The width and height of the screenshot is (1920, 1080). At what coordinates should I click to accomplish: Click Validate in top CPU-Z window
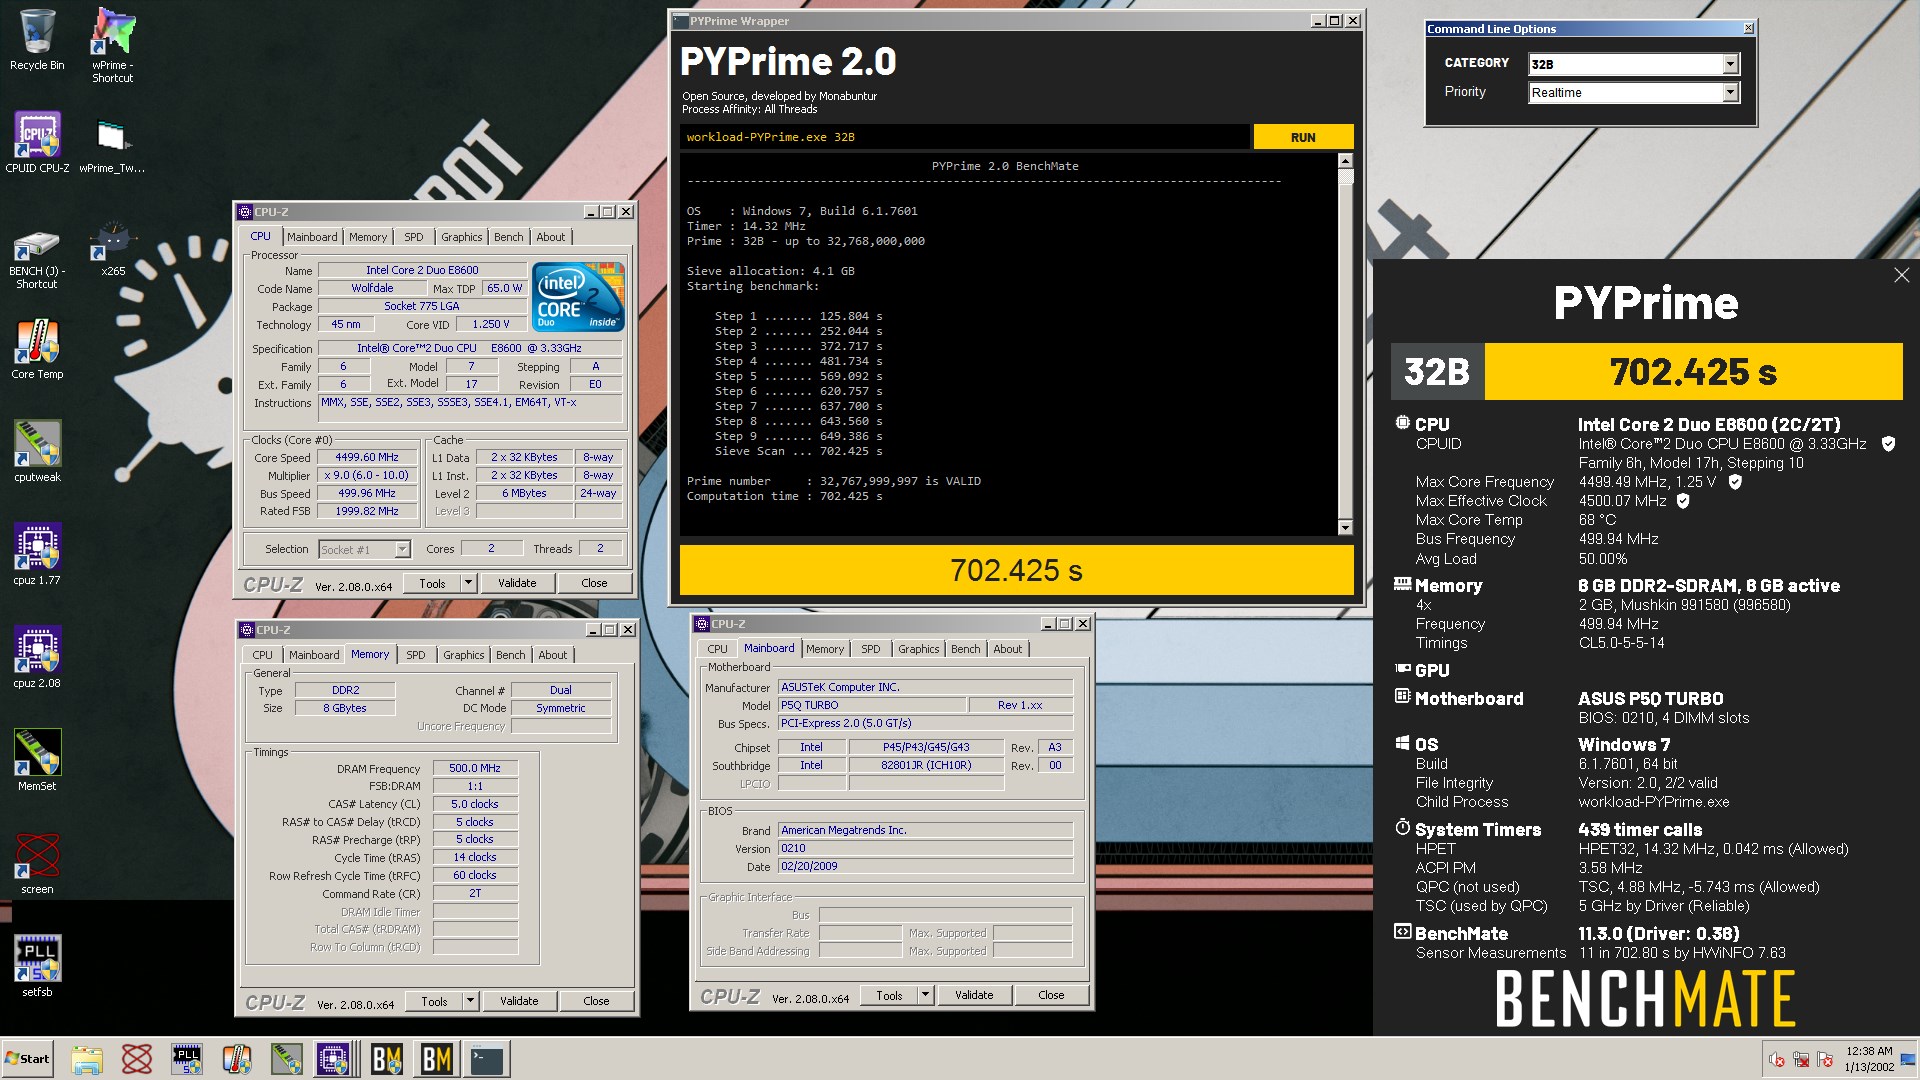517,583
